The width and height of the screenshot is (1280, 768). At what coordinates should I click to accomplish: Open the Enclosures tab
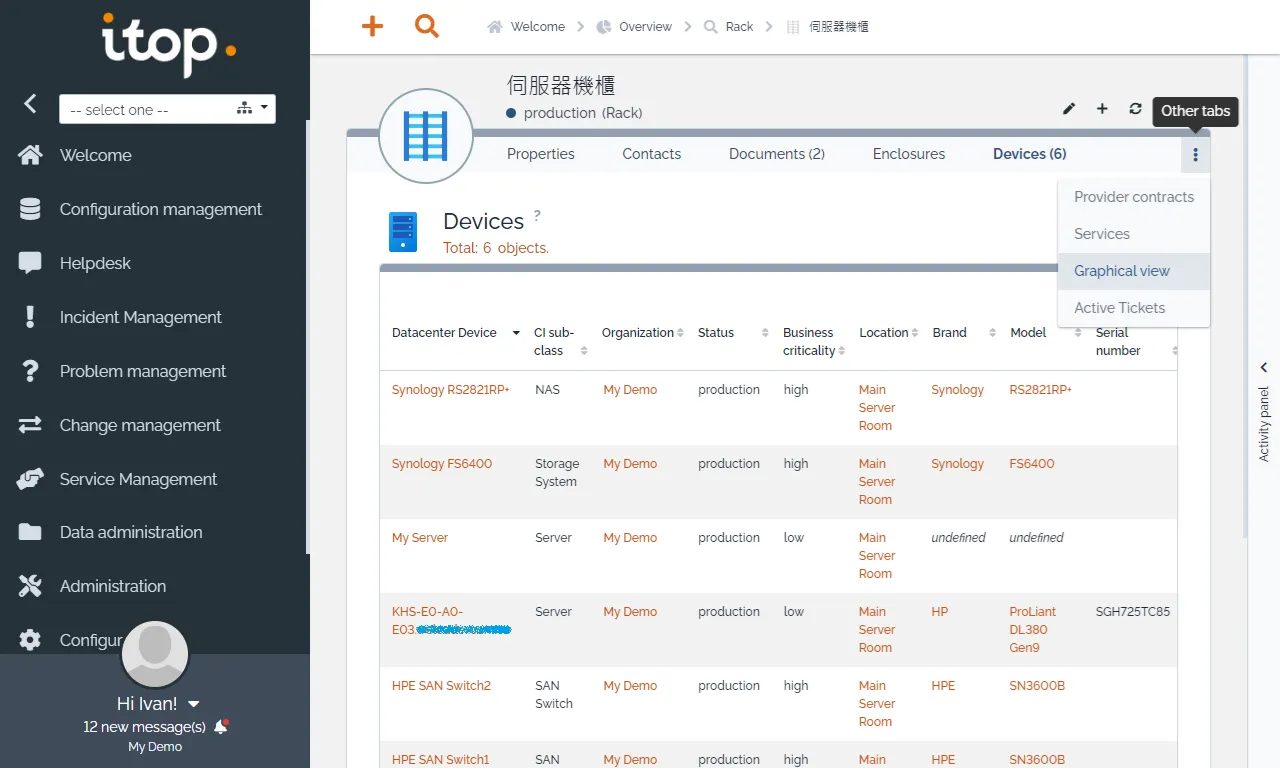pos(909,154)
